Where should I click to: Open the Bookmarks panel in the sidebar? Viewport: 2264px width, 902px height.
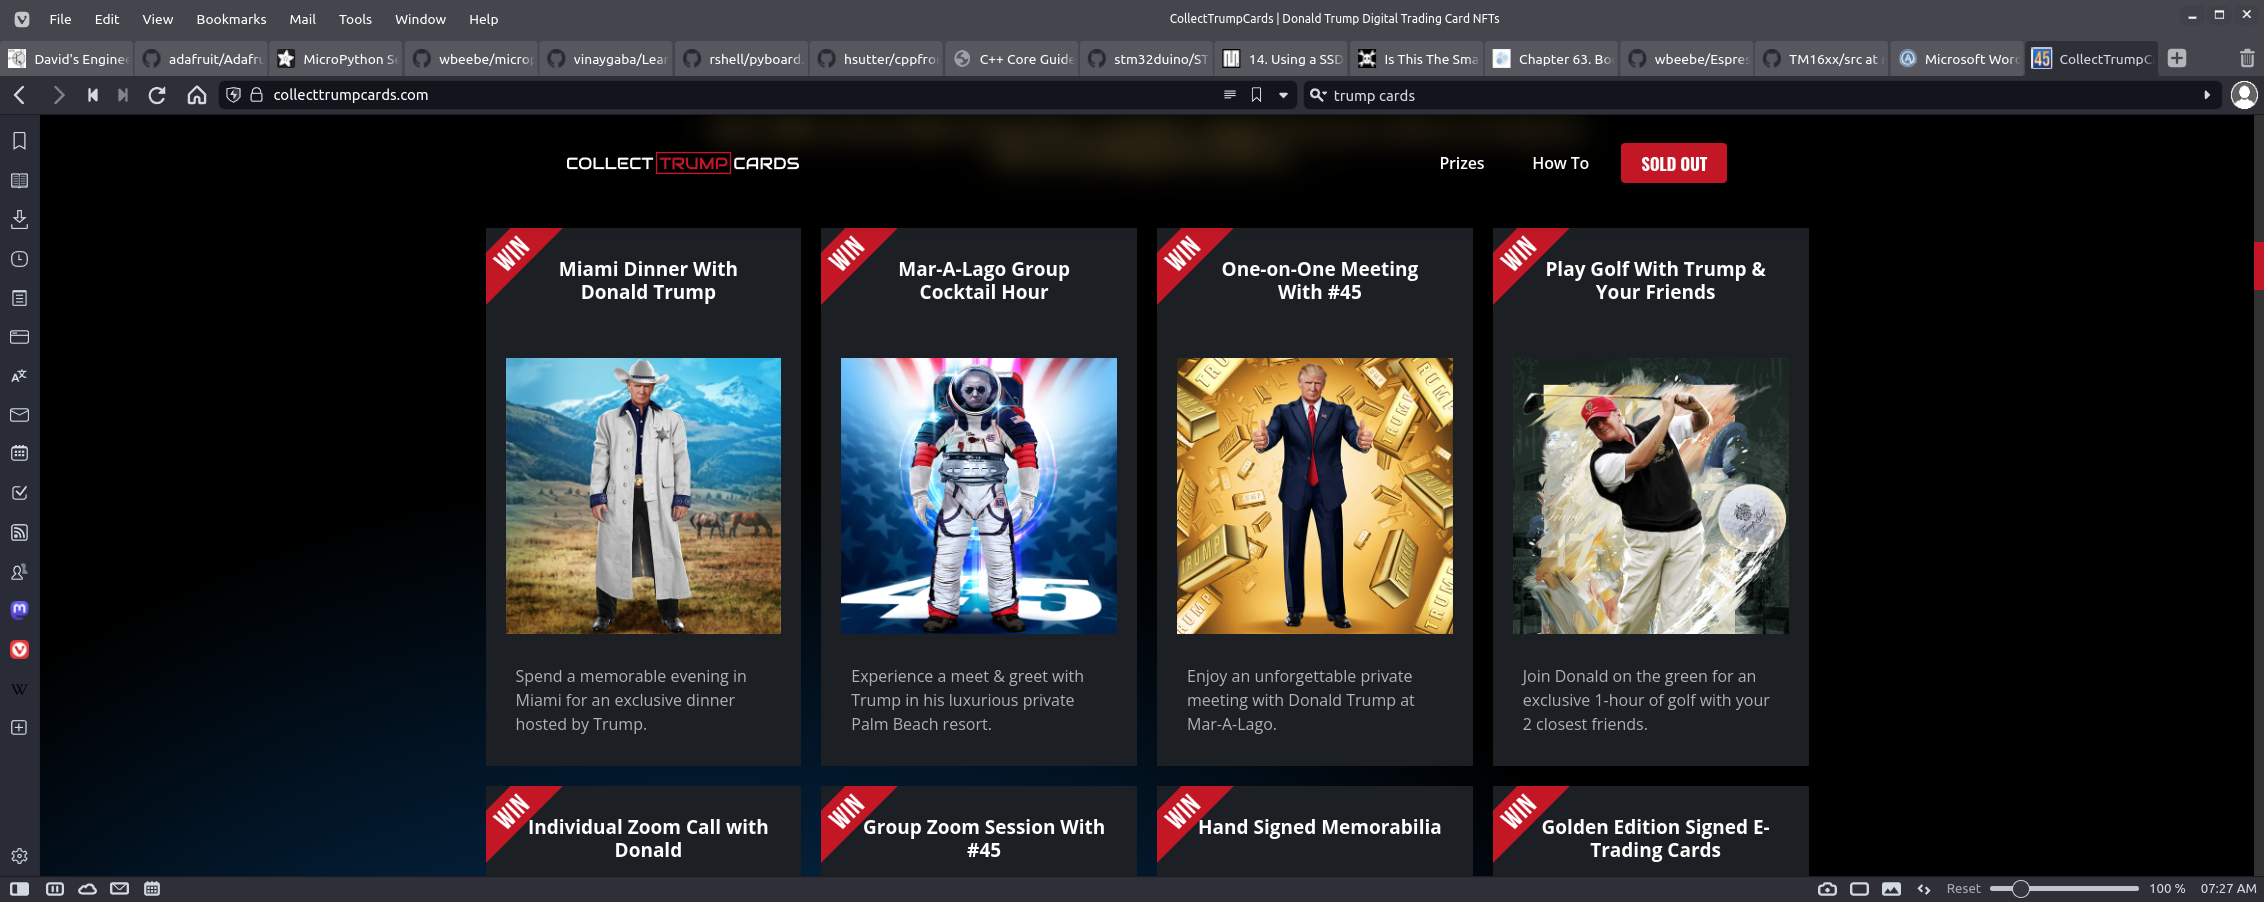coord(19,141)
